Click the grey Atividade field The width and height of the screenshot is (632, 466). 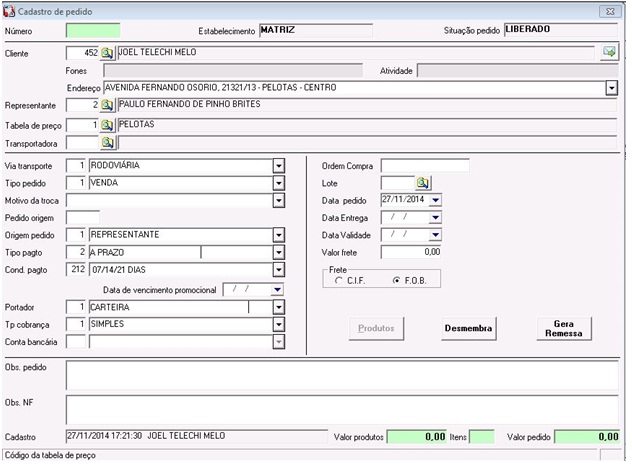point(518,71)
